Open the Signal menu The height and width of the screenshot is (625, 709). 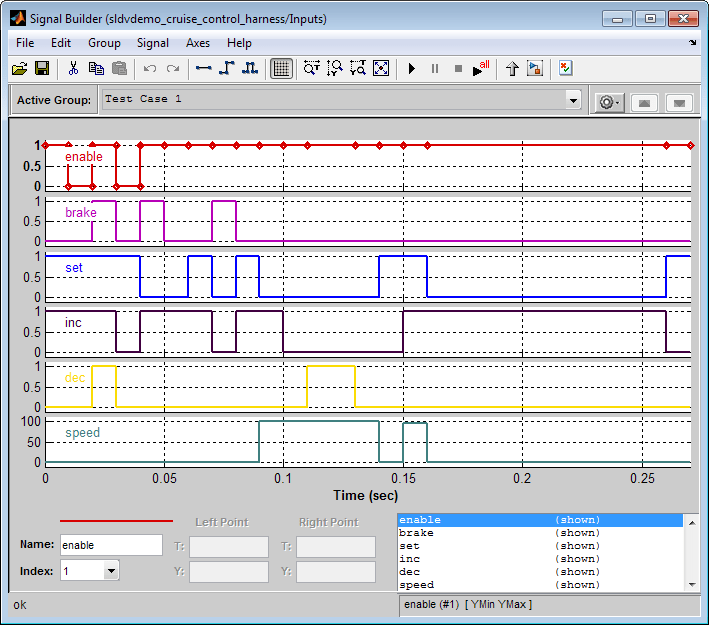coord(153,43)
